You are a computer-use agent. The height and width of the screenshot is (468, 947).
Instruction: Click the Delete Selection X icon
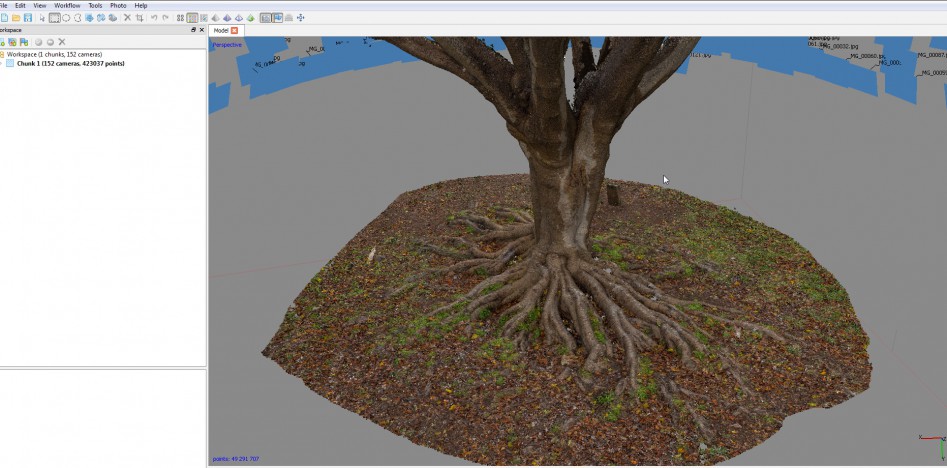pyautogui.click(x=127, y=18)
